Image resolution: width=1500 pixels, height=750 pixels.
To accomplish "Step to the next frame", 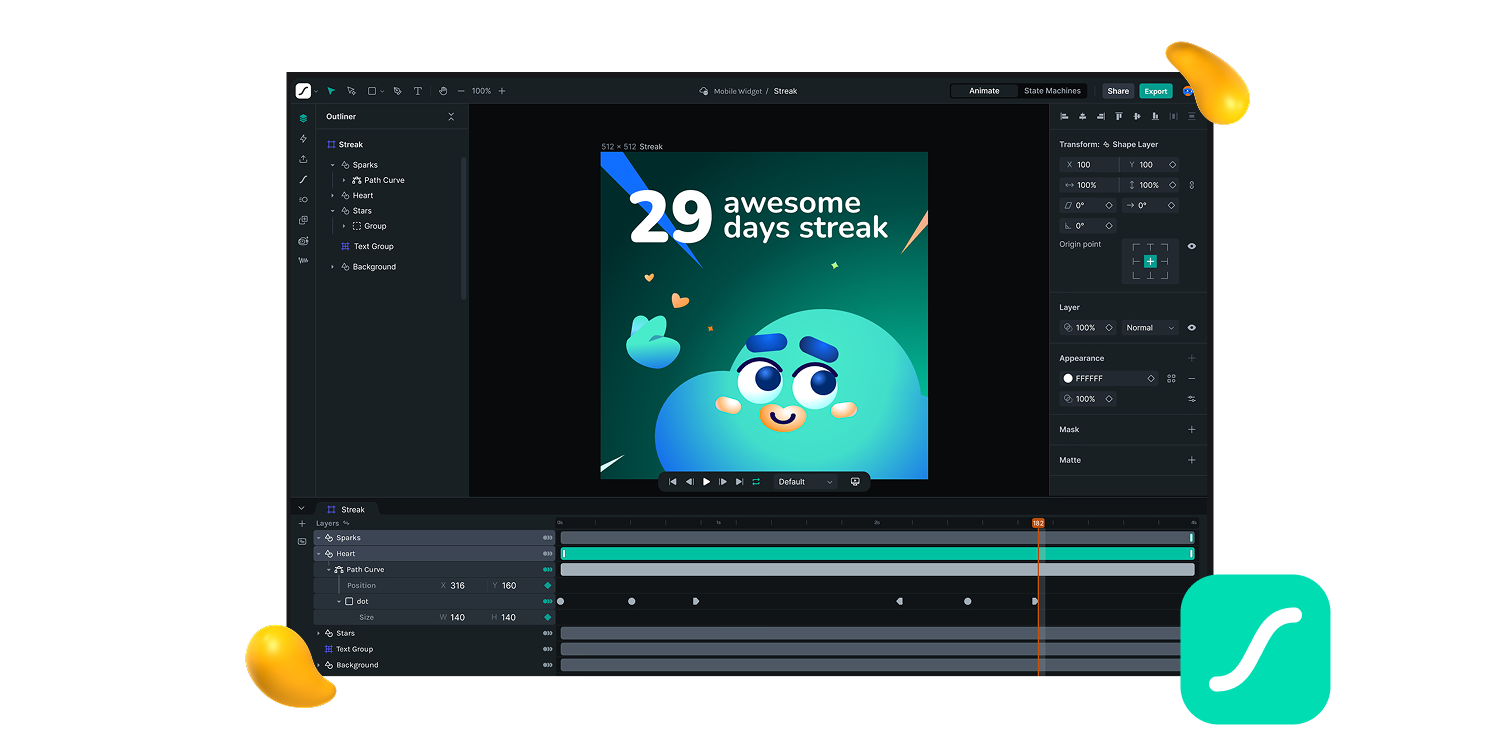I will pos(723,482).
